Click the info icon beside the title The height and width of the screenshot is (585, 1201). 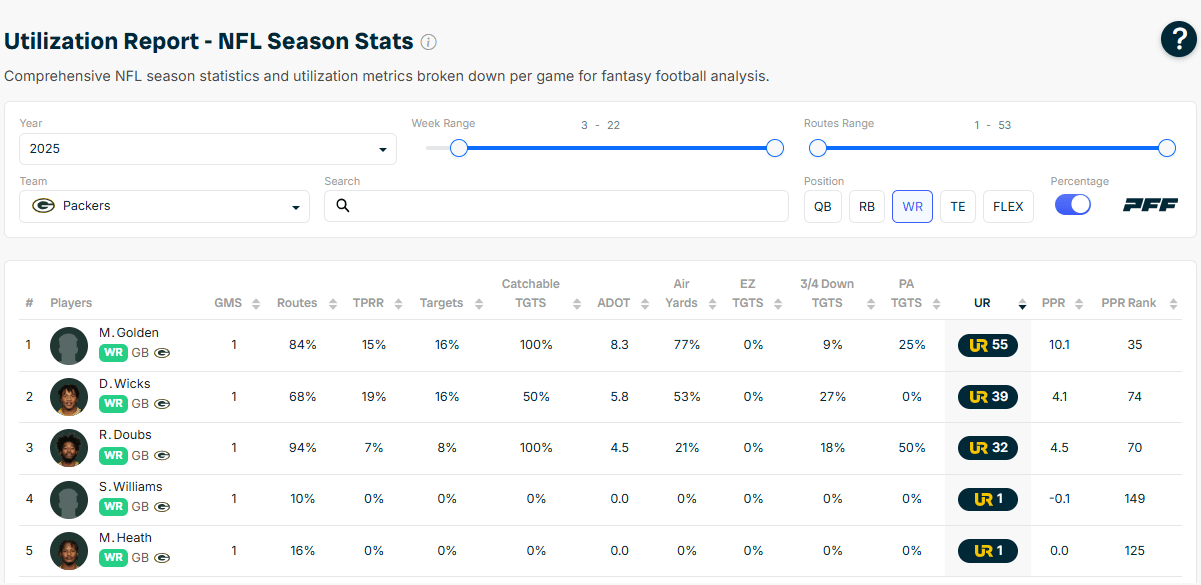coord(428,42)
